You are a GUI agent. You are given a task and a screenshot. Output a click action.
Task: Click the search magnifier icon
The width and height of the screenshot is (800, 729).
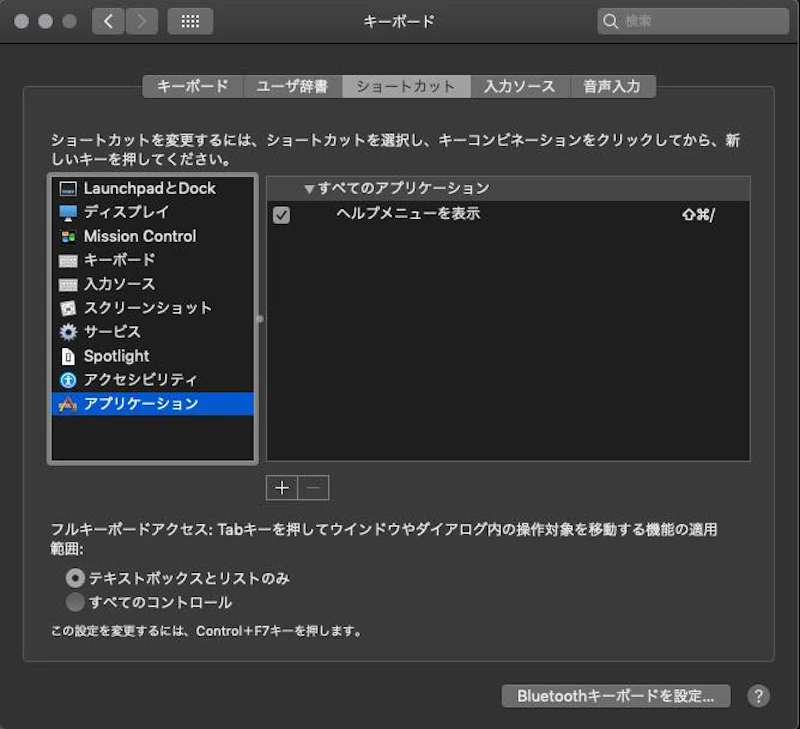pos(610,21)
